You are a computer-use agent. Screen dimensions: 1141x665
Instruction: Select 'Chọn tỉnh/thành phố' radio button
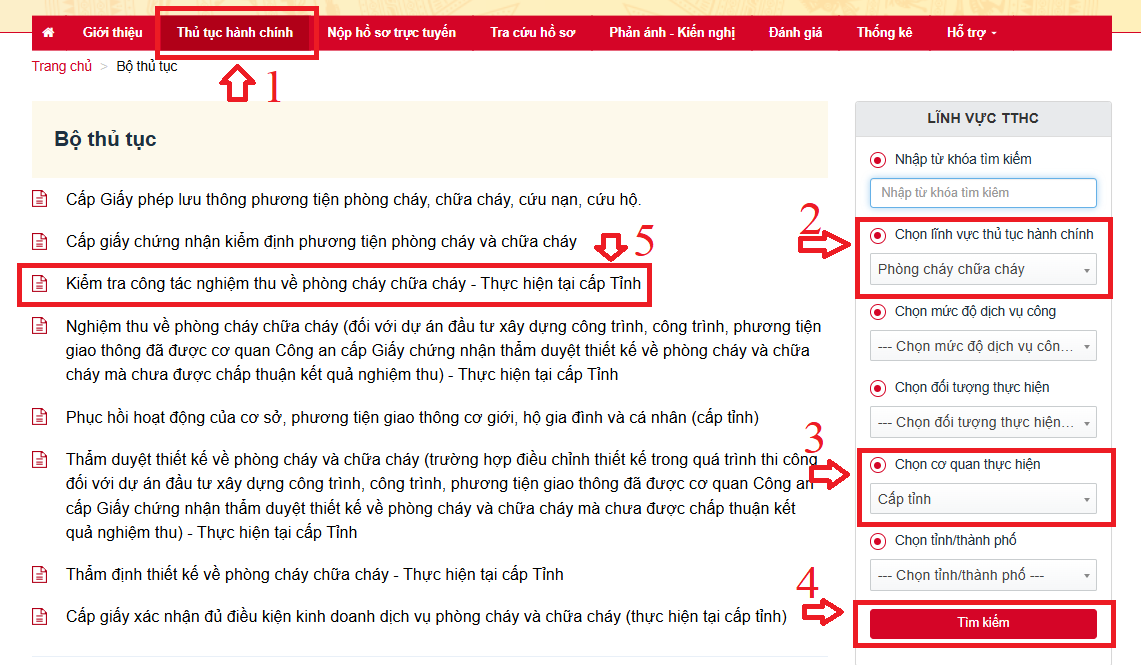point(878,541)
